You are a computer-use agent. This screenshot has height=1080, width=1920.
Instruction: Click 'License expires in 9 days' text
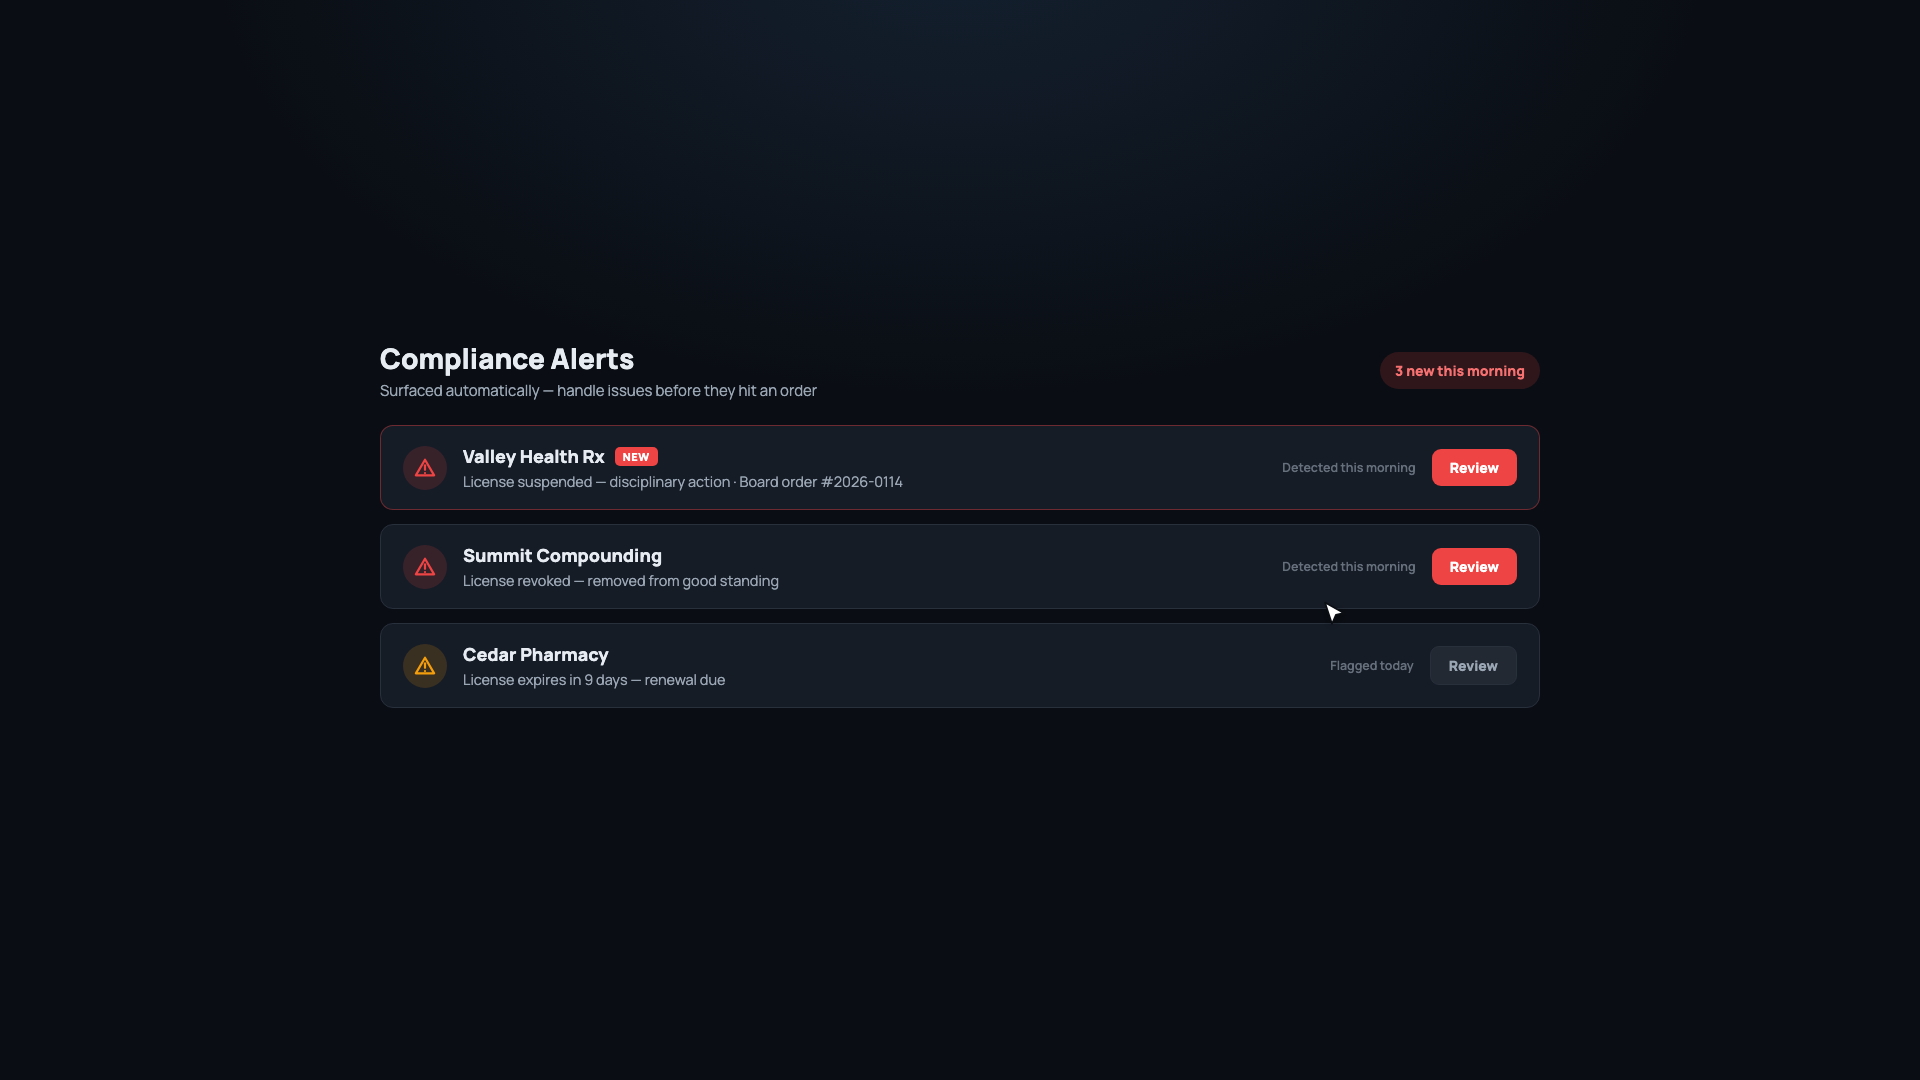[545, 680]
